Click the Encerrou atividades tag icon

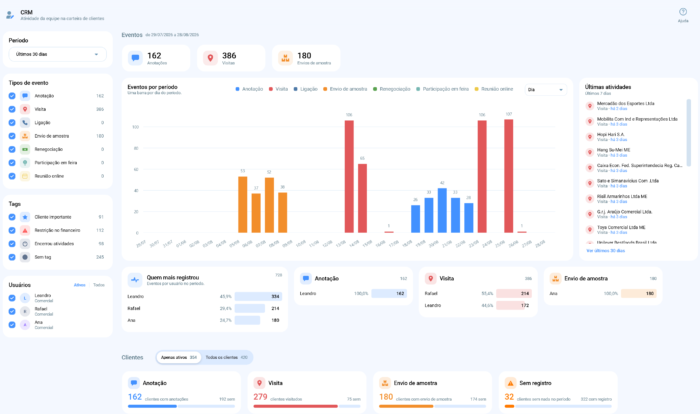(25, 244)
